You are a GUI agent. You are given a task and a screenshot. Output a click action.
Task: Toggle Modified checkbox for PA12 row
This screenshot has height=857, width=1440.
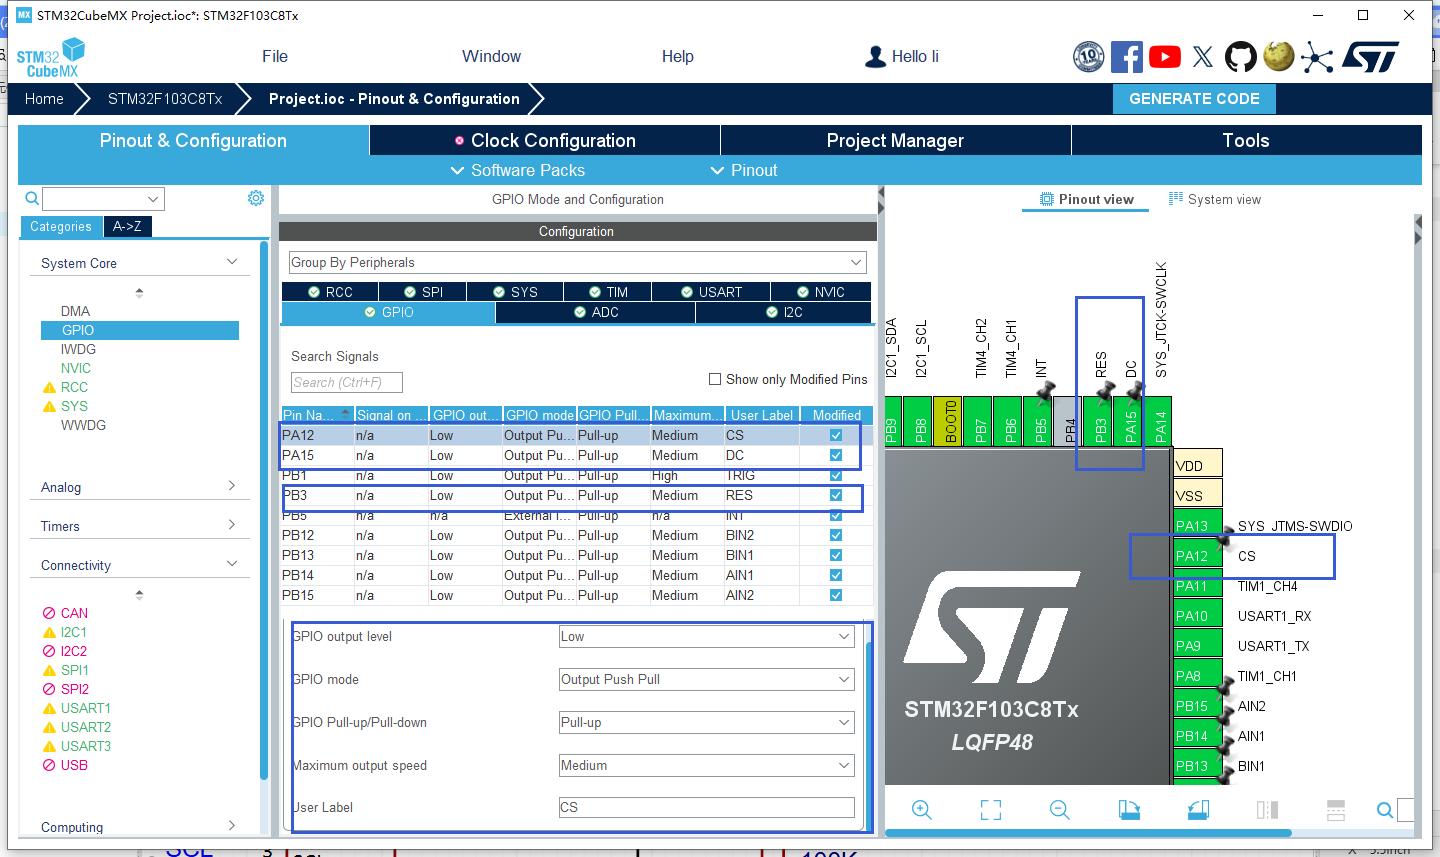(x=836, y=435)
